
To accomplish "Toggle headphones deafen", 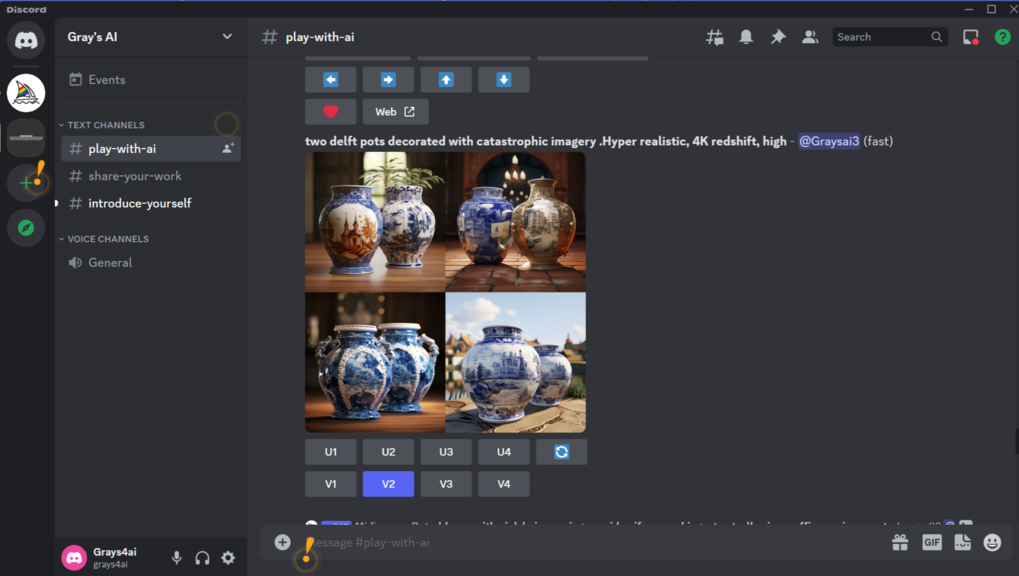I will click(x=203, y=558).
